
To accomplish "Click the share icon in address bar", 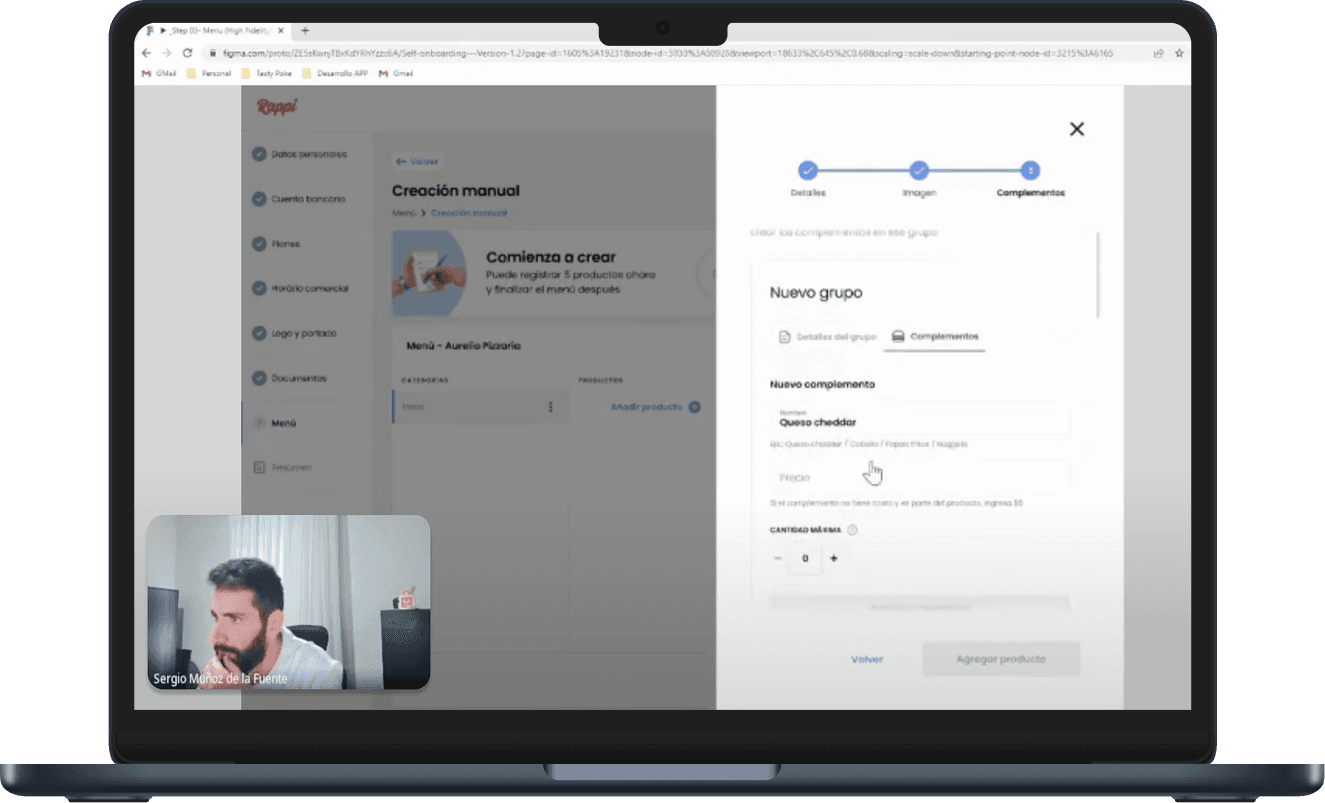I will coord(1159,53).
